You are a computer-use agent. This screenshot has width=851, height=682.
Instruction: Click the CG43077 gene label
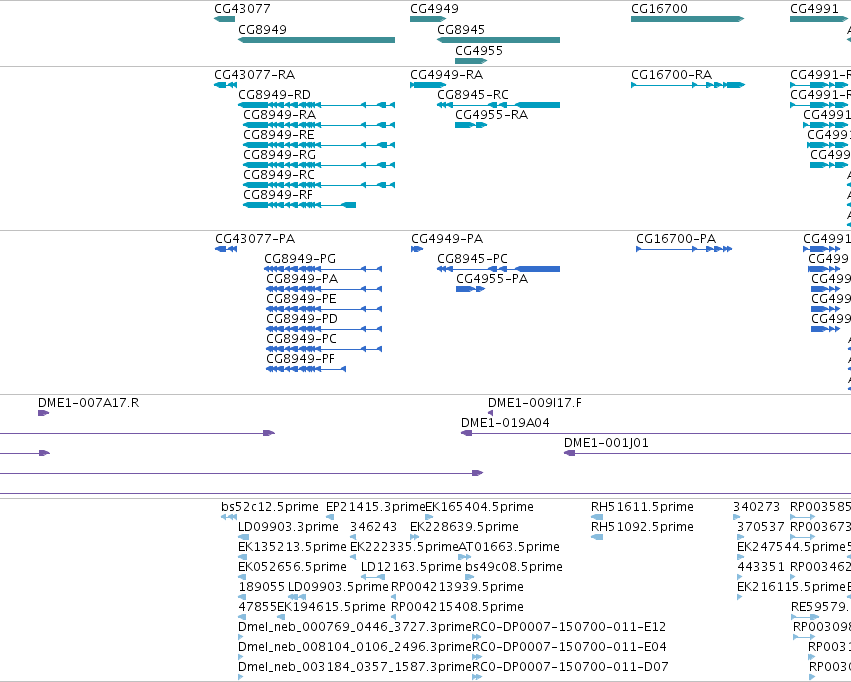242,9
